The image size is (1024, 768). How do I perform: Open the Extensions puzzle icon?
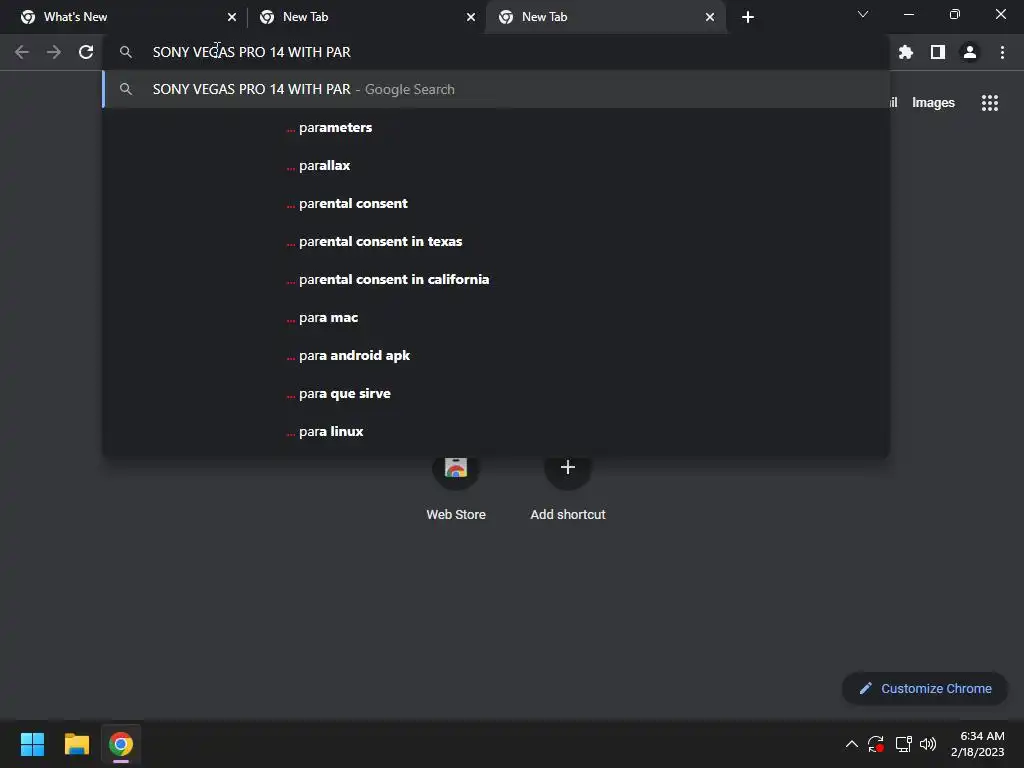[906, 52]
